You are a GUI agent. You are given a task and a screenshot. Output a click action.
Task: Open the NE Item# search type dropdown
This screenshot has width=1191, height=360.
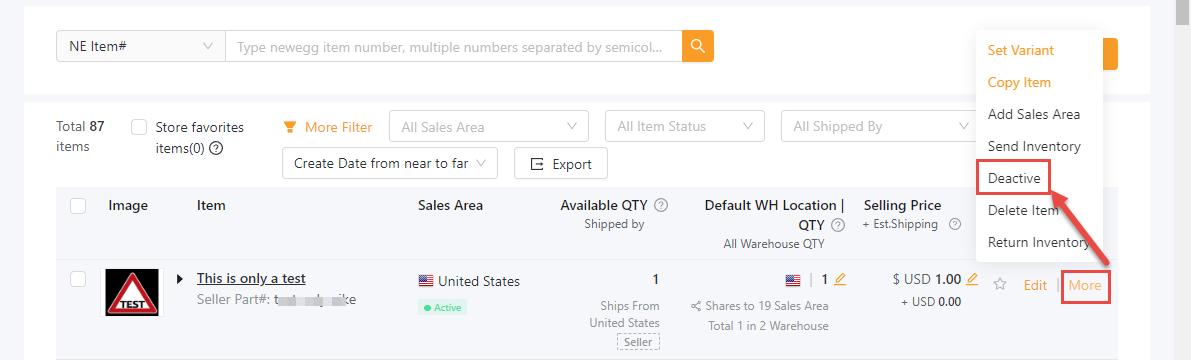(x=141, y=46)
